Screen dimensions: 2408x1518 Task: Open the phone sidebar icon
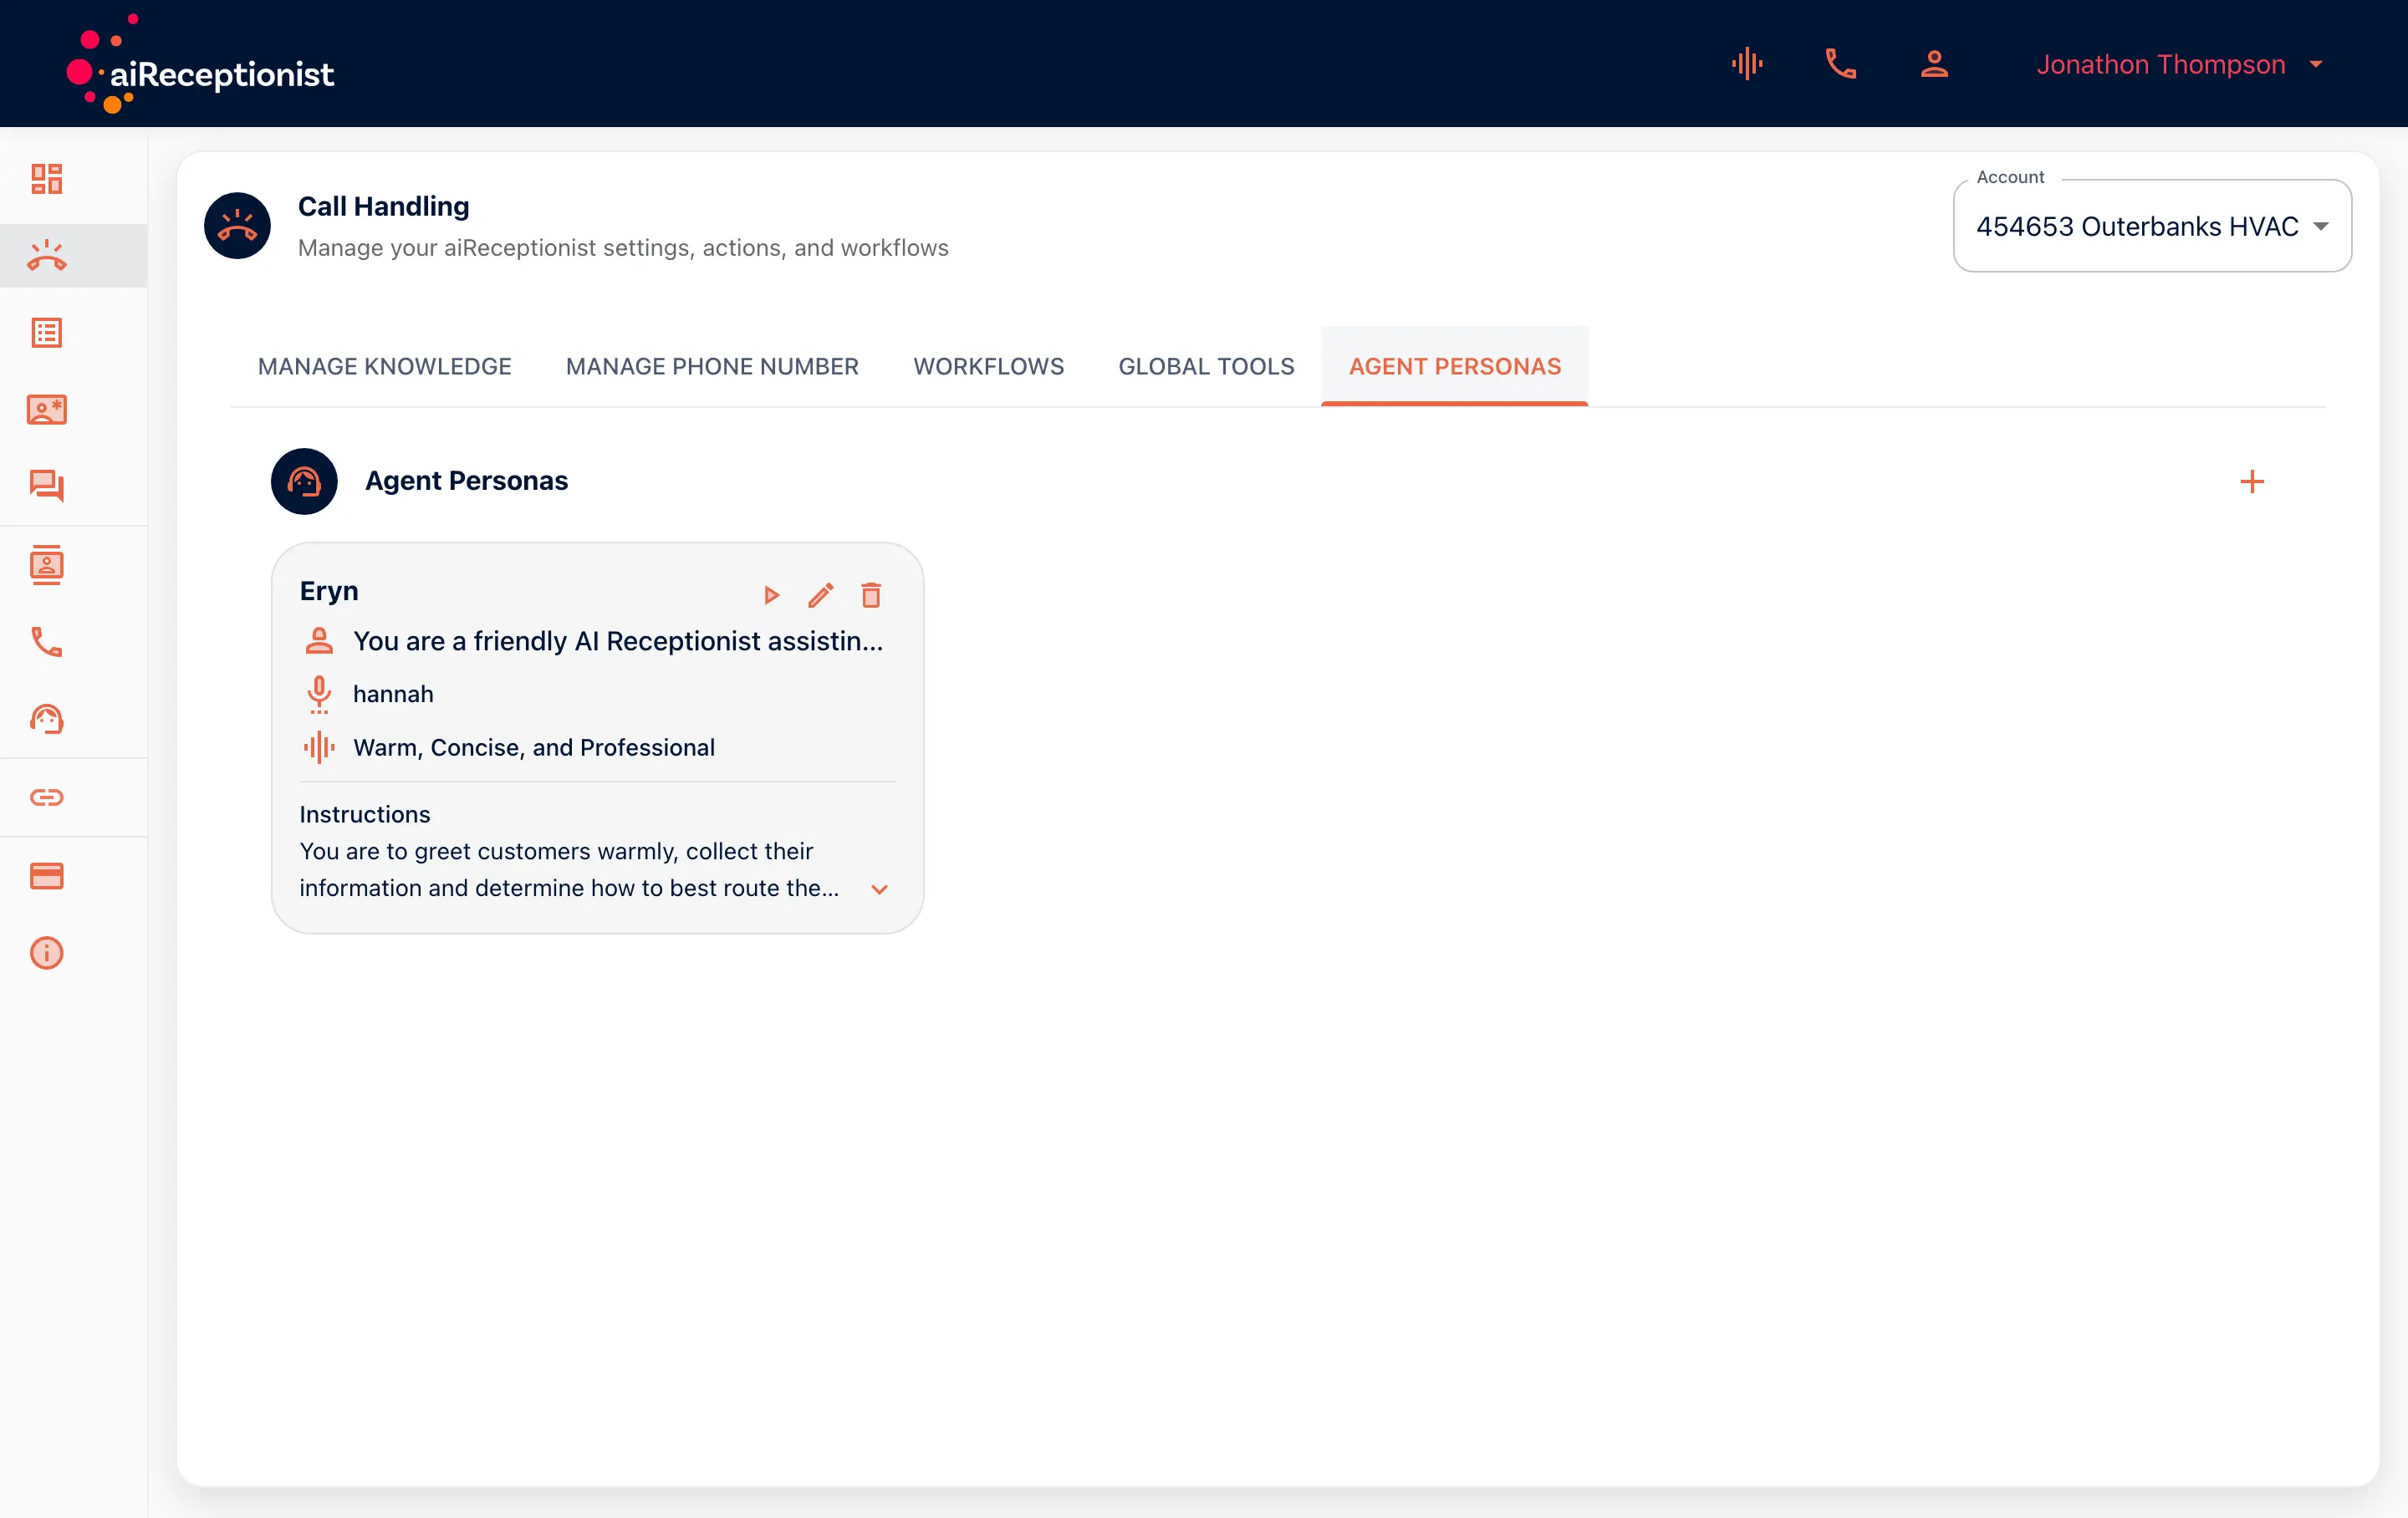tap(46, 642)
